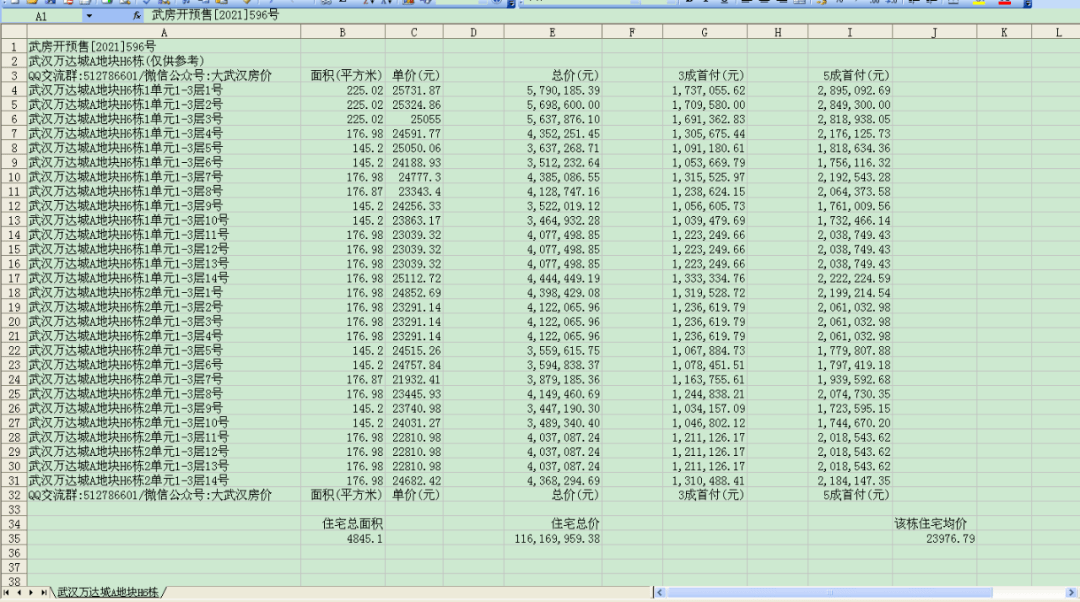Select row 35 header
Image resolution: width=1080 pixels, height=602 pixels.
pyautogui.click(x=14, y=538)
